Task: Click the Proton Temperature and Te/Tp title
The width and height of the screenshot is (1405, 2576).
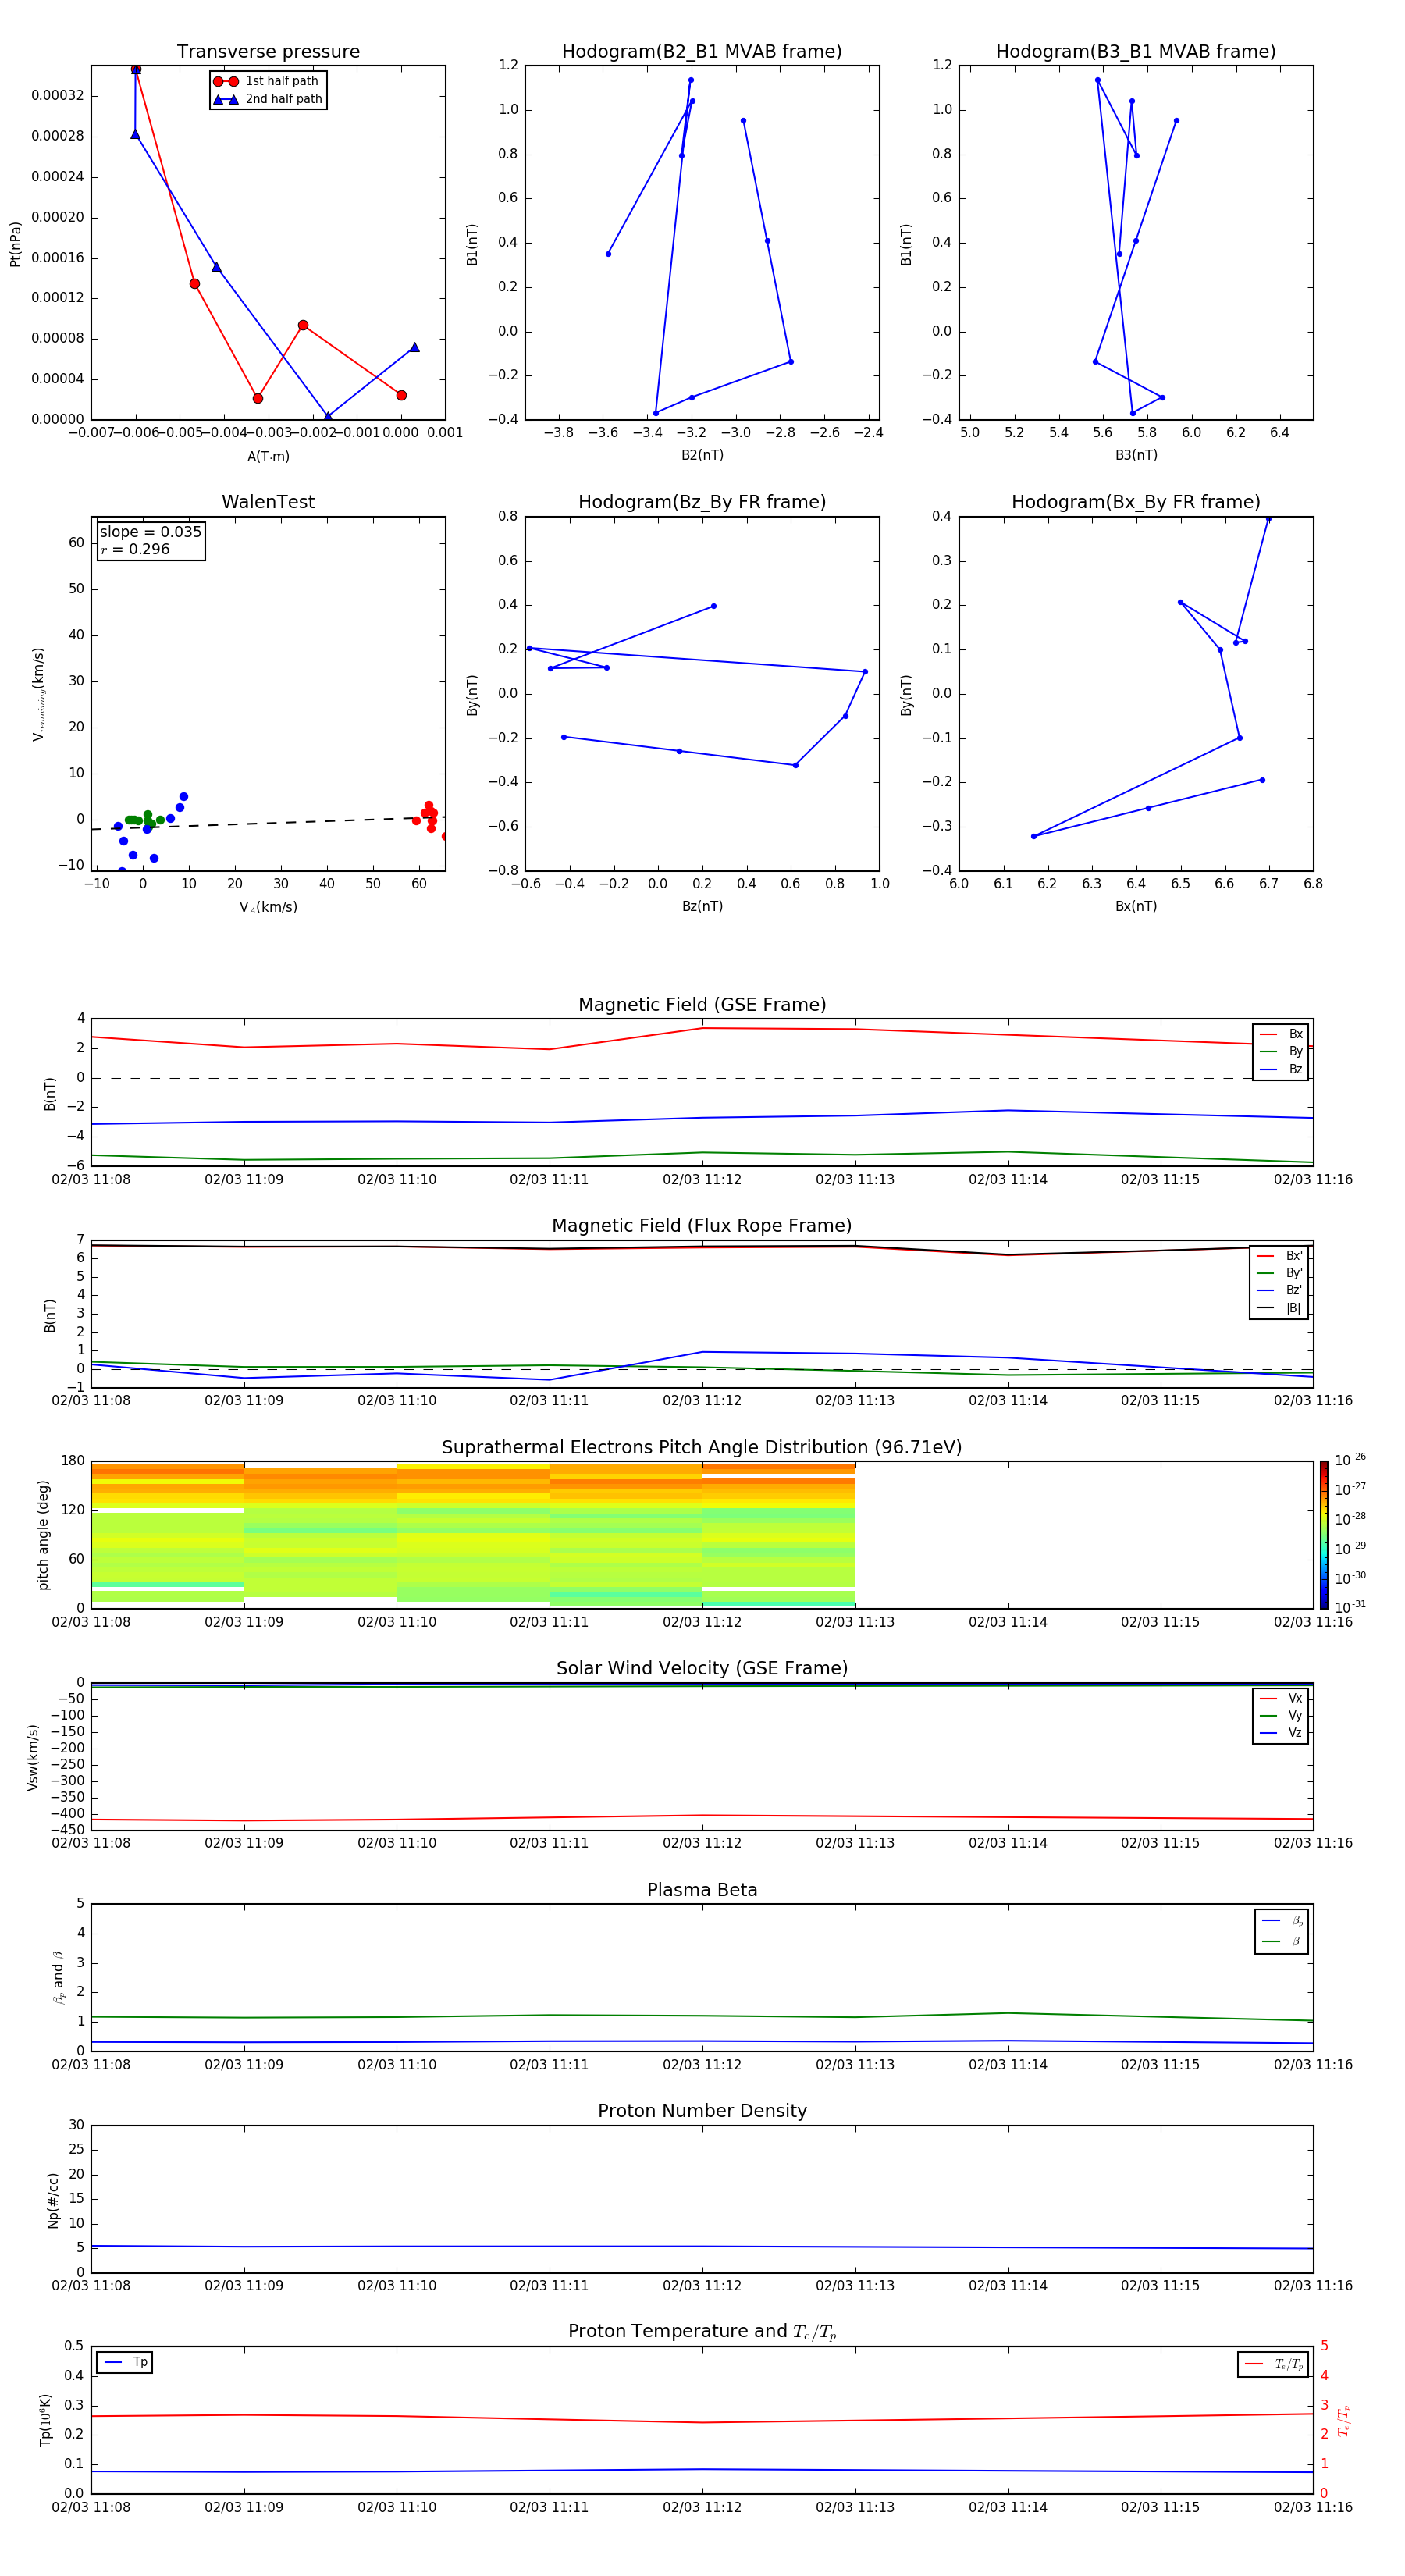Action: tap(702, 2332)
